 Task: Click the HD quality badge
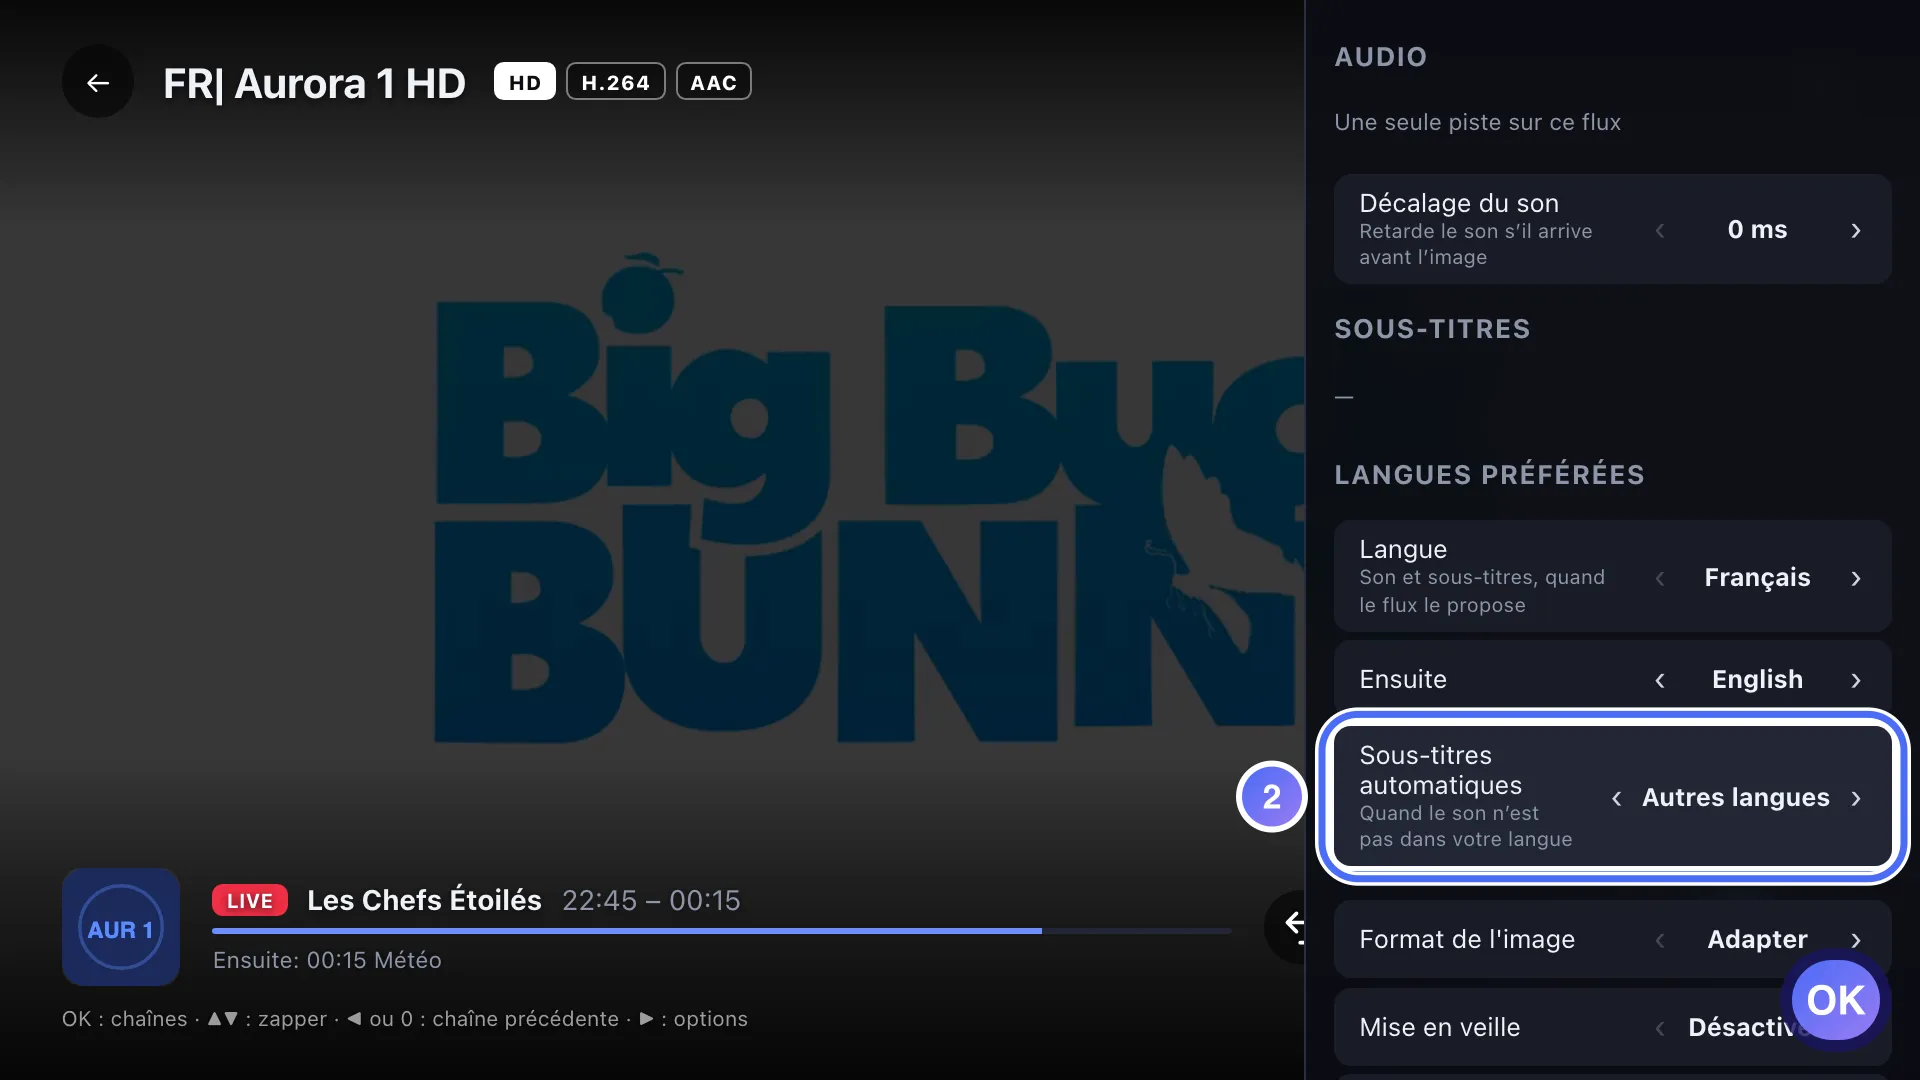[x=525, y=82]
